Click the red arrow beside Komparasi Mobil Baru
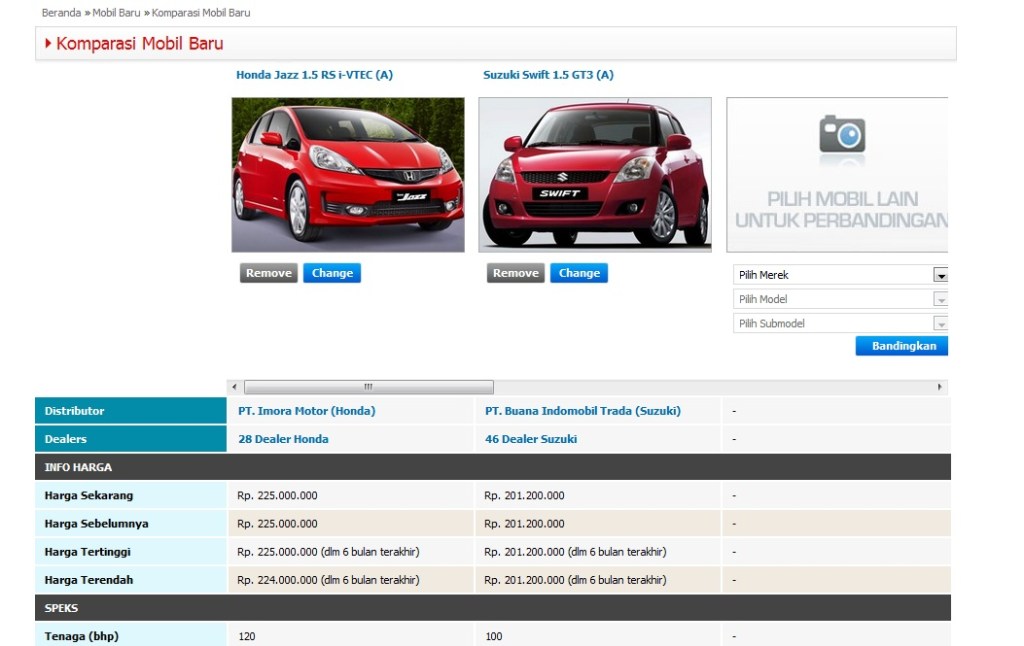 coord(48,43)
